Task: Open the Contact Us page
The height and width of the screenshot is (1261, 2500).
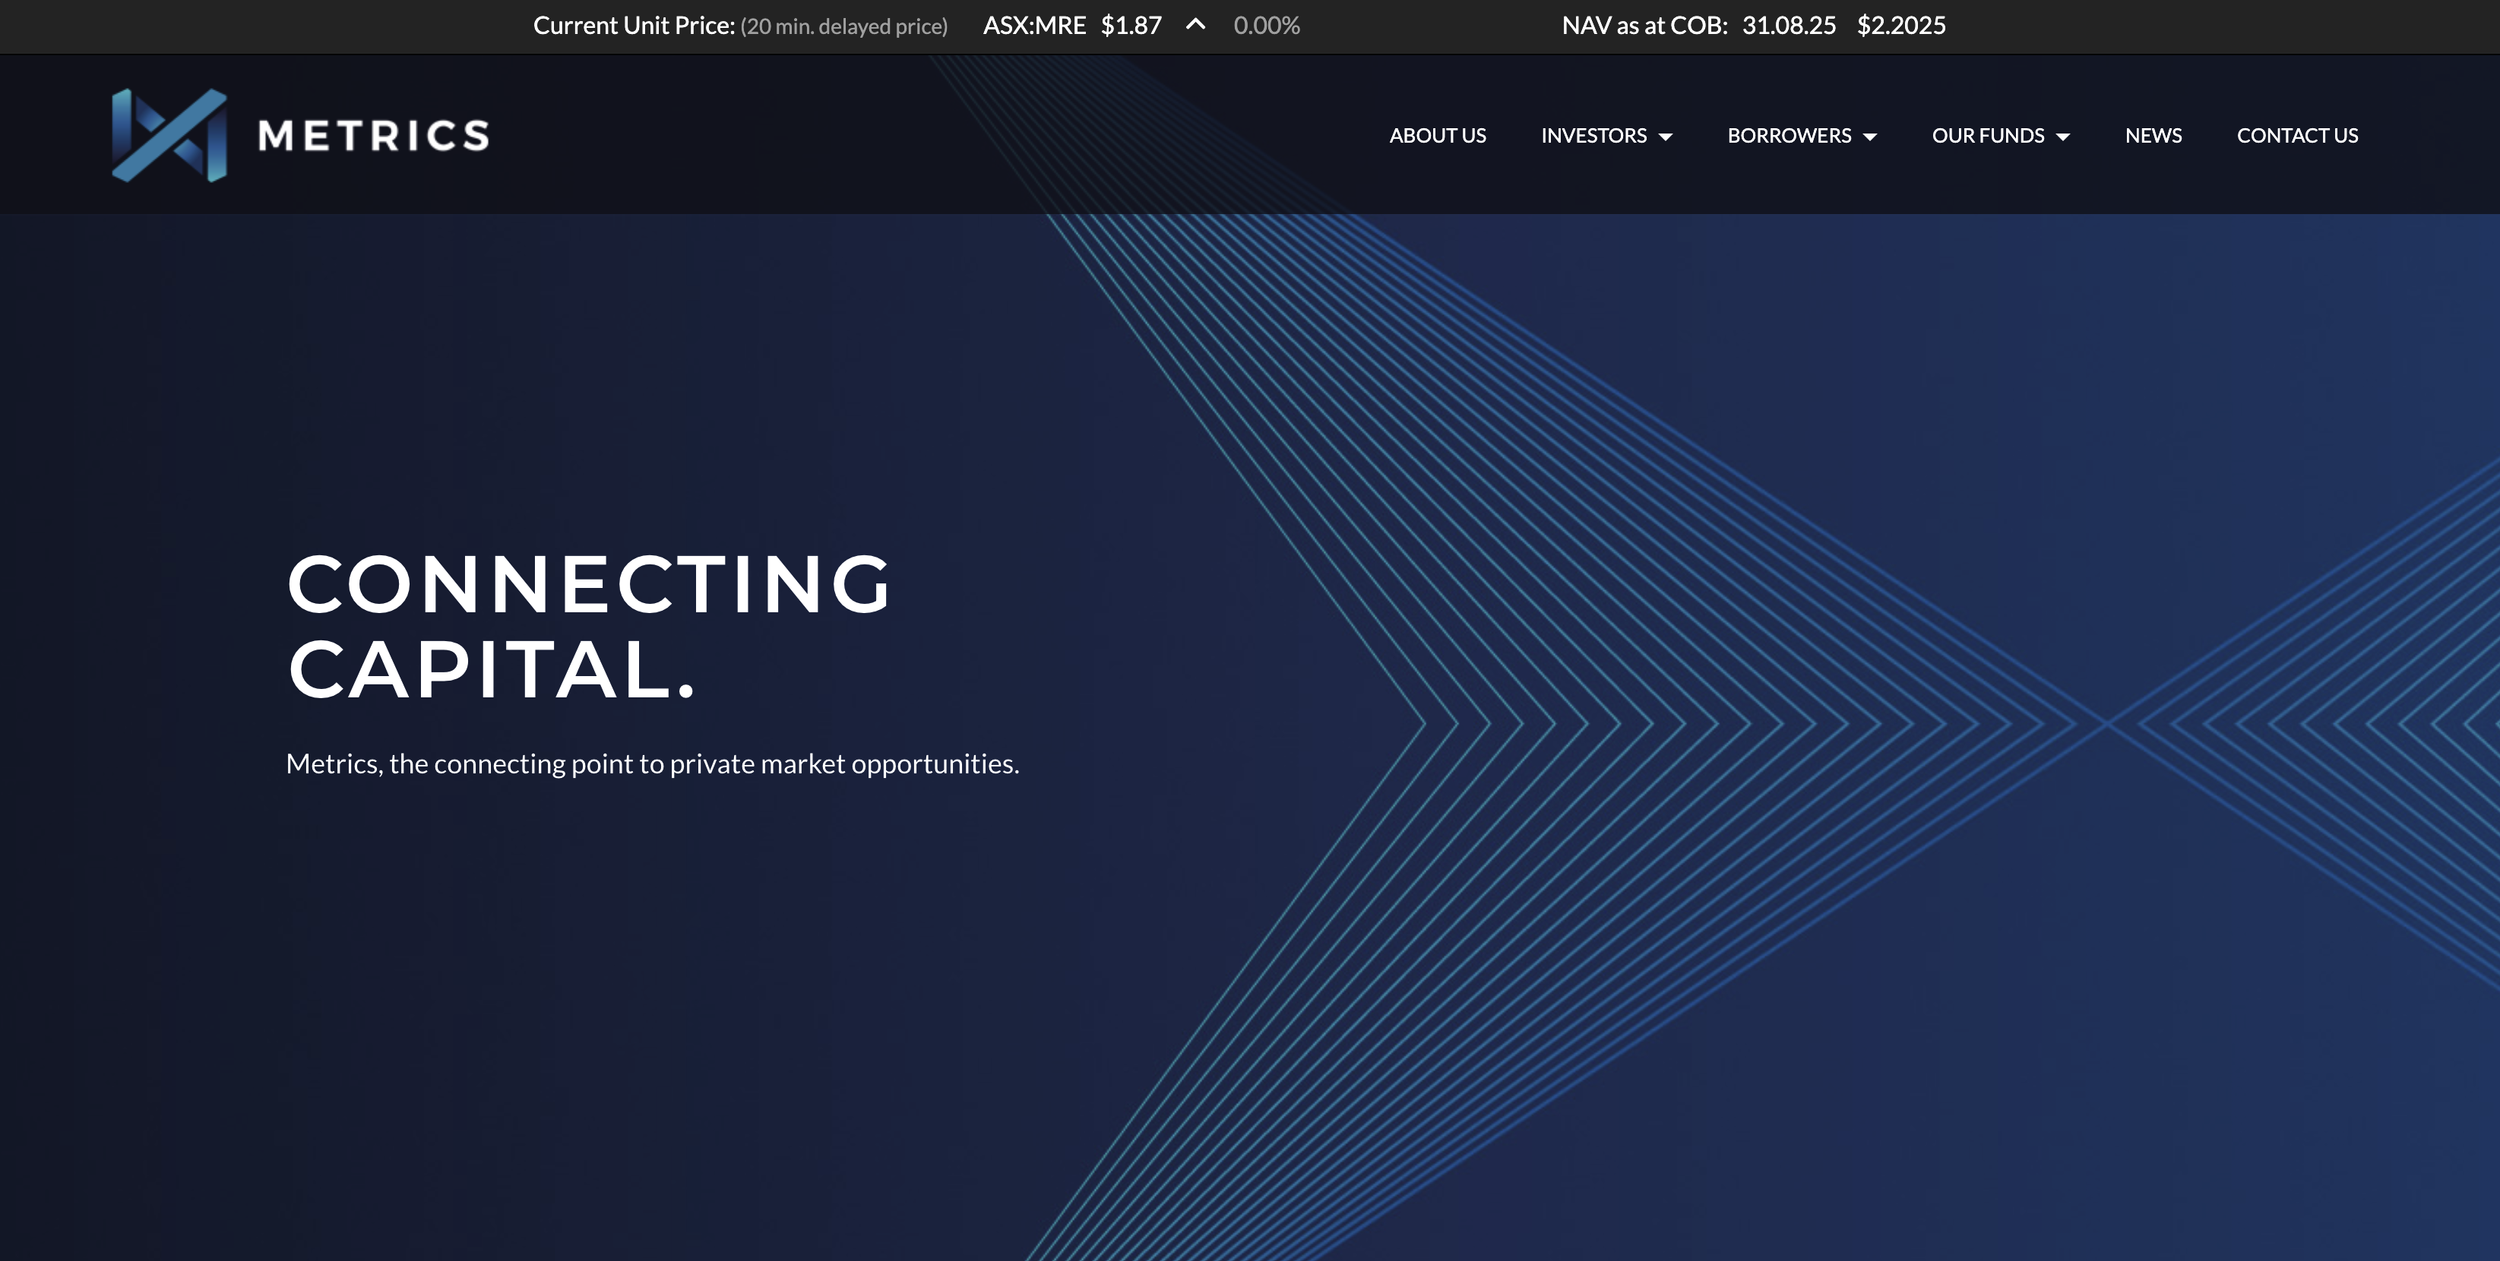Action: (x=2297, y=135)
